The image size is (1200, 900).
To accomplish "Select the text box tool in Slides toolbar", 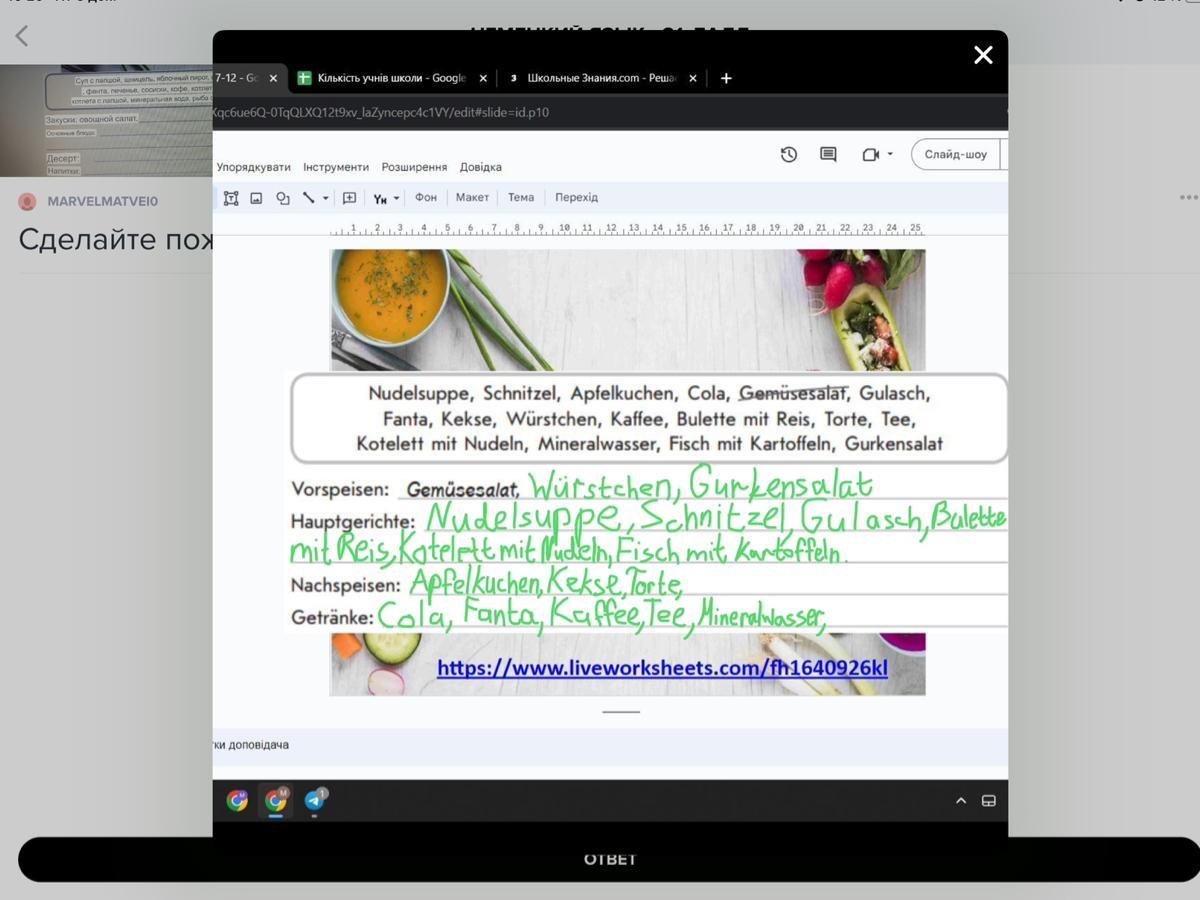I will click(x=231, y=198).
